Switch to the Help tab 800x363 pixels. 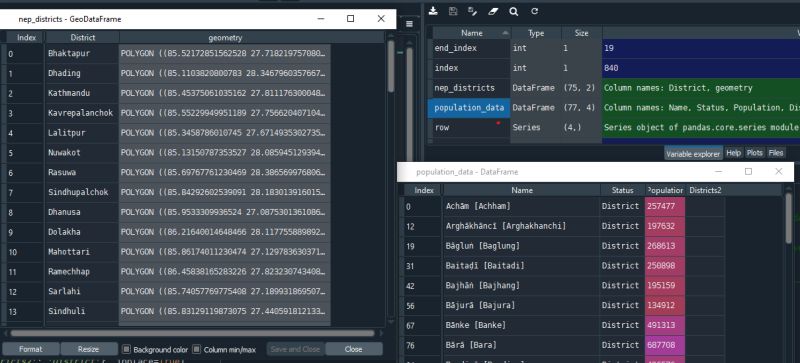pos(733,153)
